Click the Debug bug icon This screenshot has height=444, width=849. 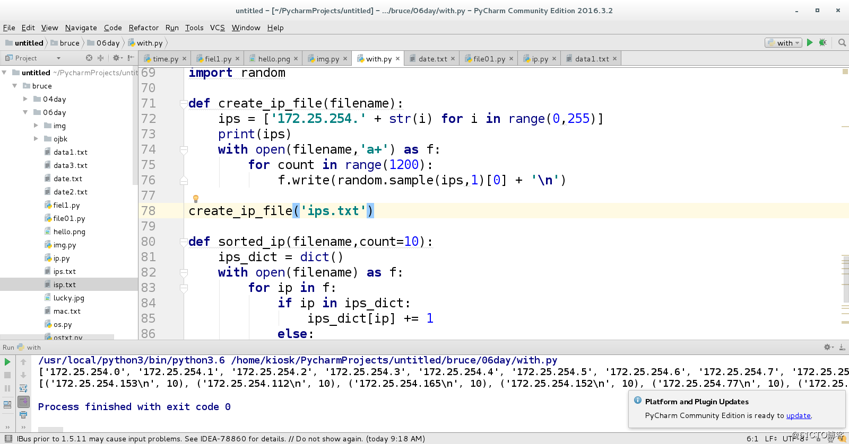(823, 43)
